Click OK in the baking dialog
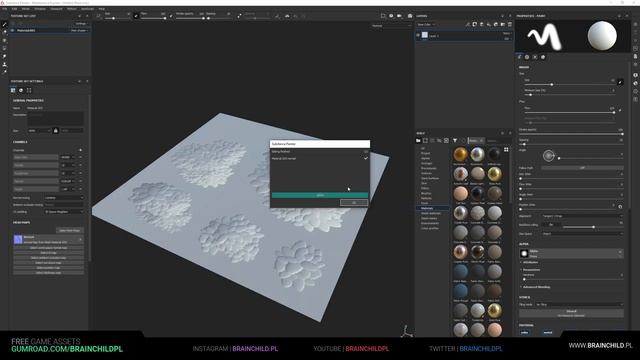This screenshot has height=360, width=640. pyautogui.click(x=354, y=202)
